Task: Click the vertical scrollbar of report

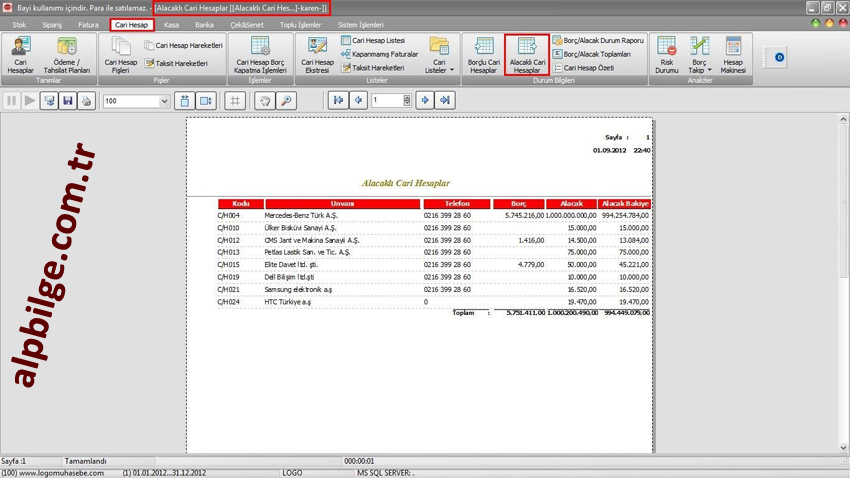Action: (843, 280)
